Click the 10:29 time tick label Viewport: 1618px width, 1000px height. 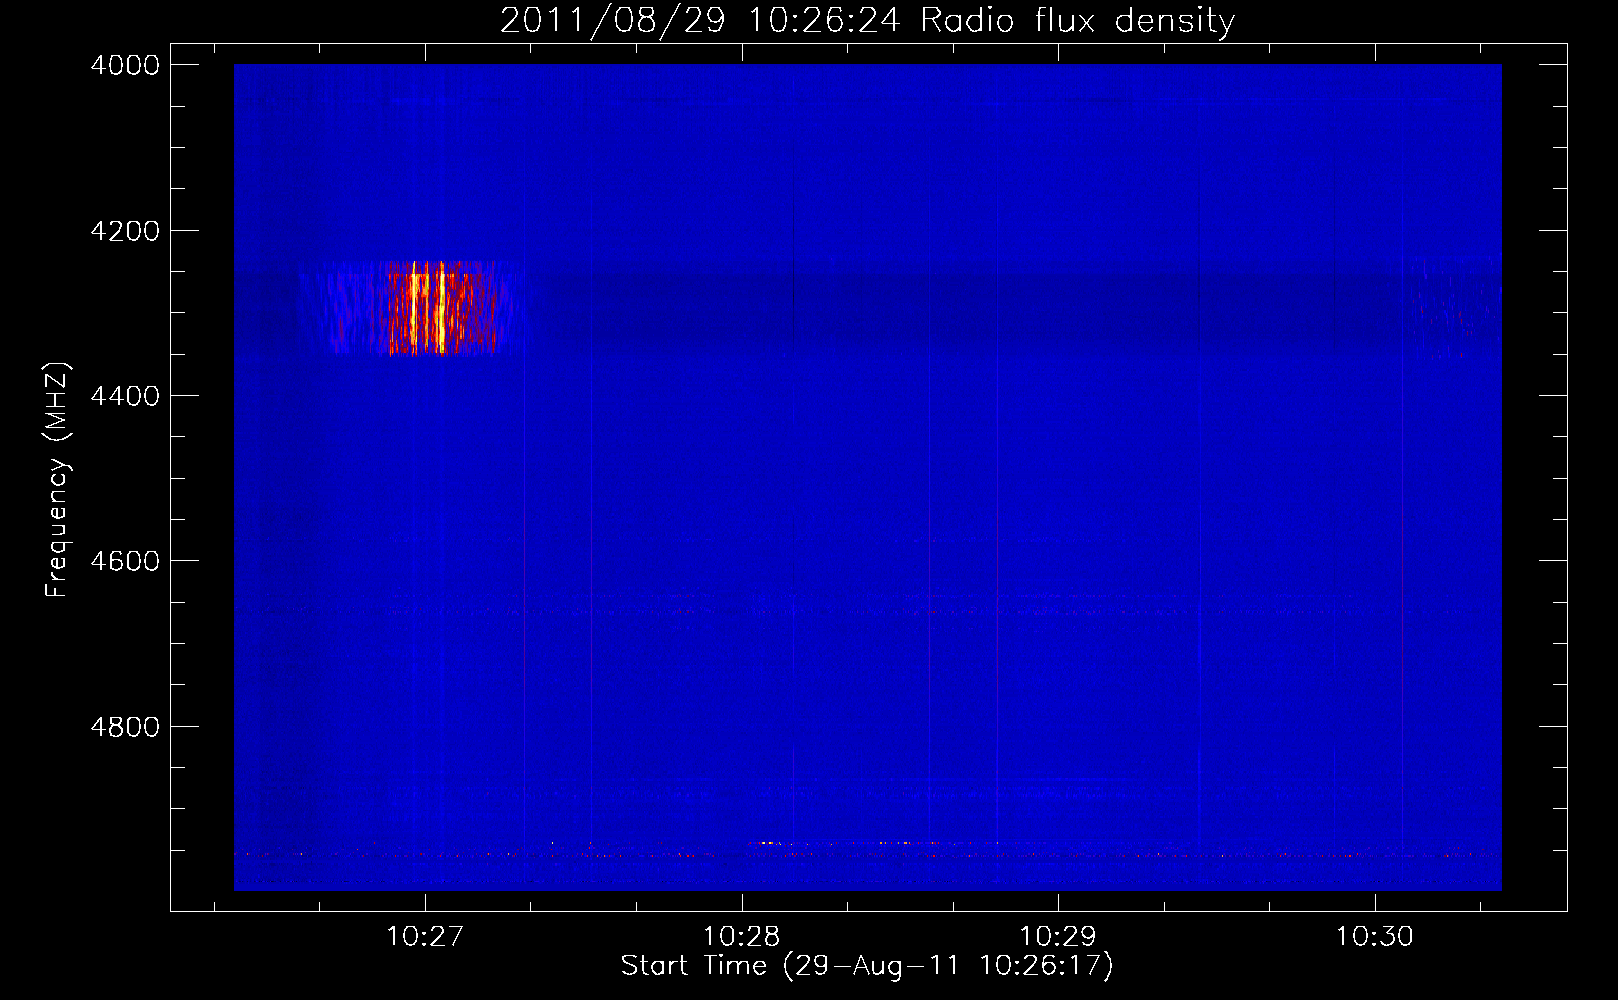(x=1057, y=936)
